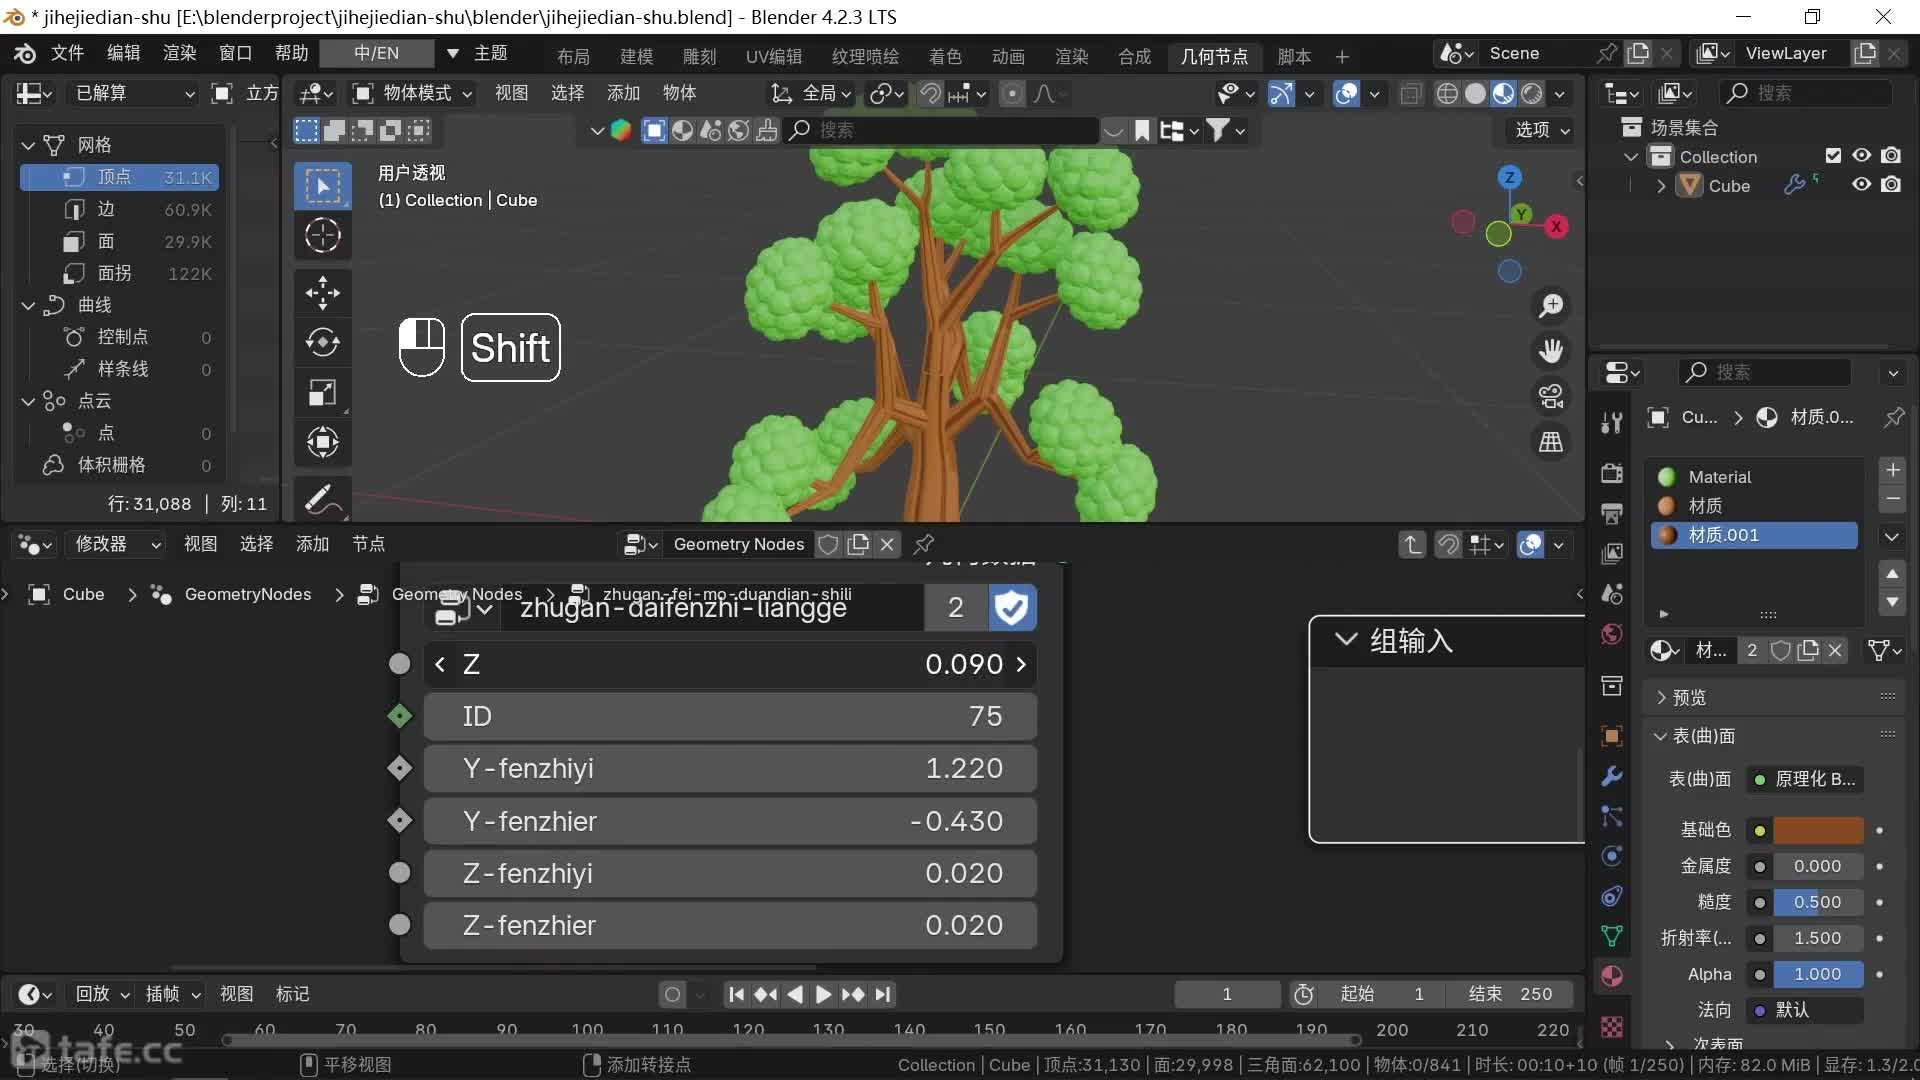Click the Y-fenzhiyi value field
Image resolution: width=1920 pixels, height=1080 pixels.
(x=730, y=768)
